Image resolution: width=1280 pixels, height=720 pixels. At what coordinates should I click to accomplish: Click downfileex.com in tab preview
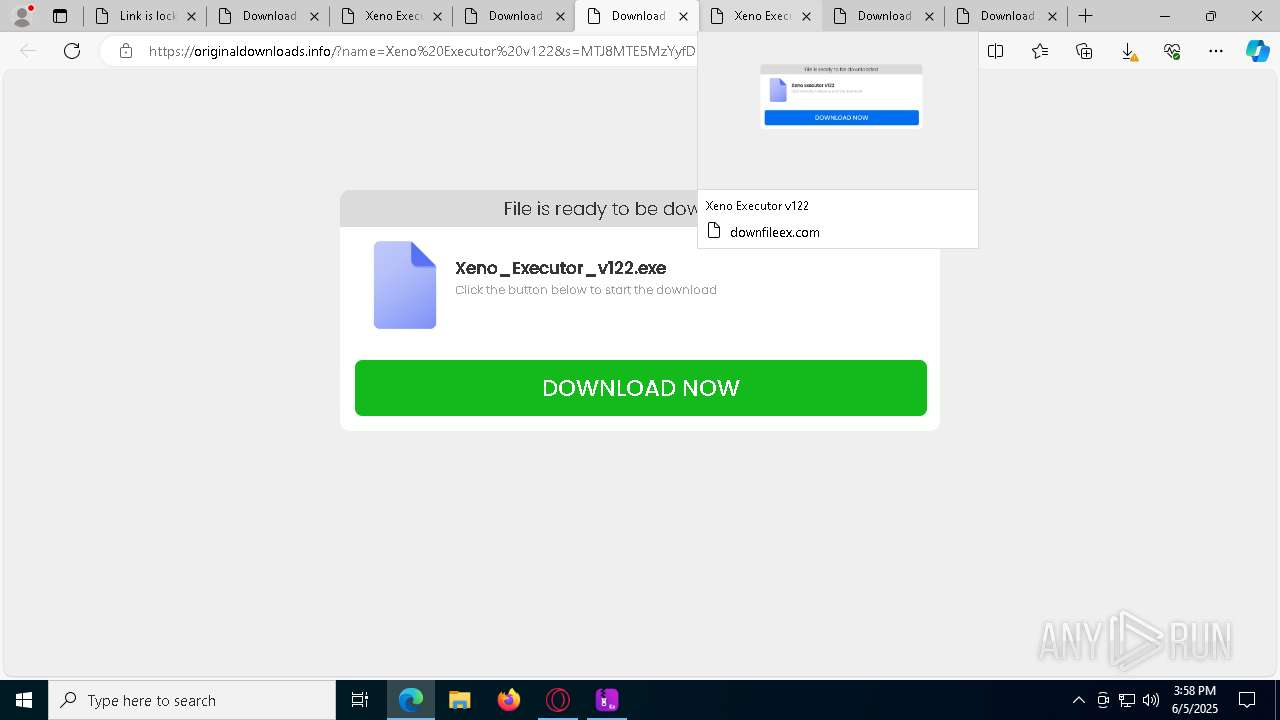[775, 232]
